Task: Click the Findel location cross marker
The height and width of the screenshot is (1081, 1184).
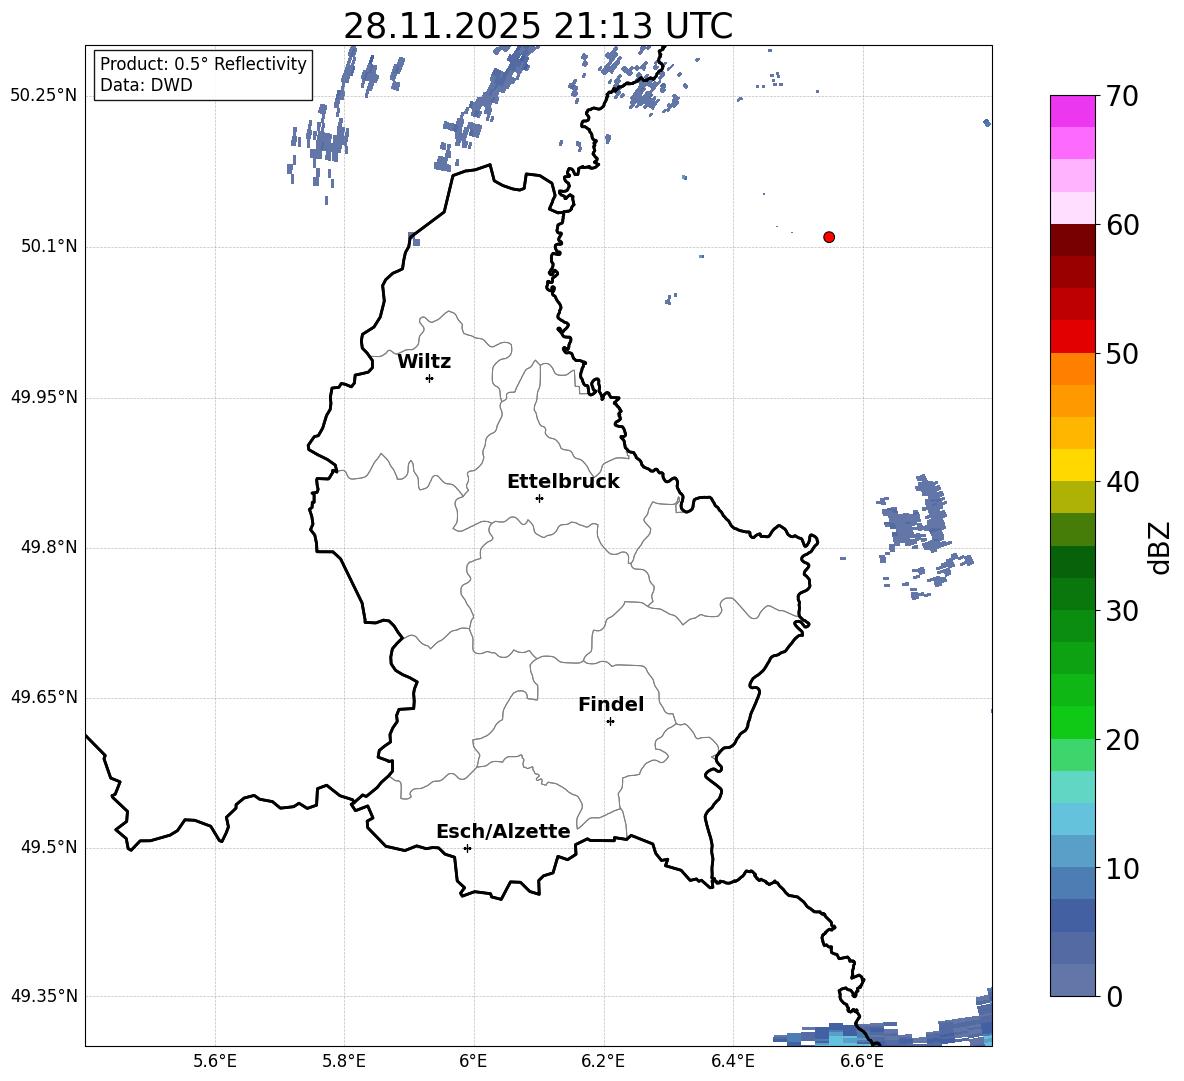Action: 610,722
